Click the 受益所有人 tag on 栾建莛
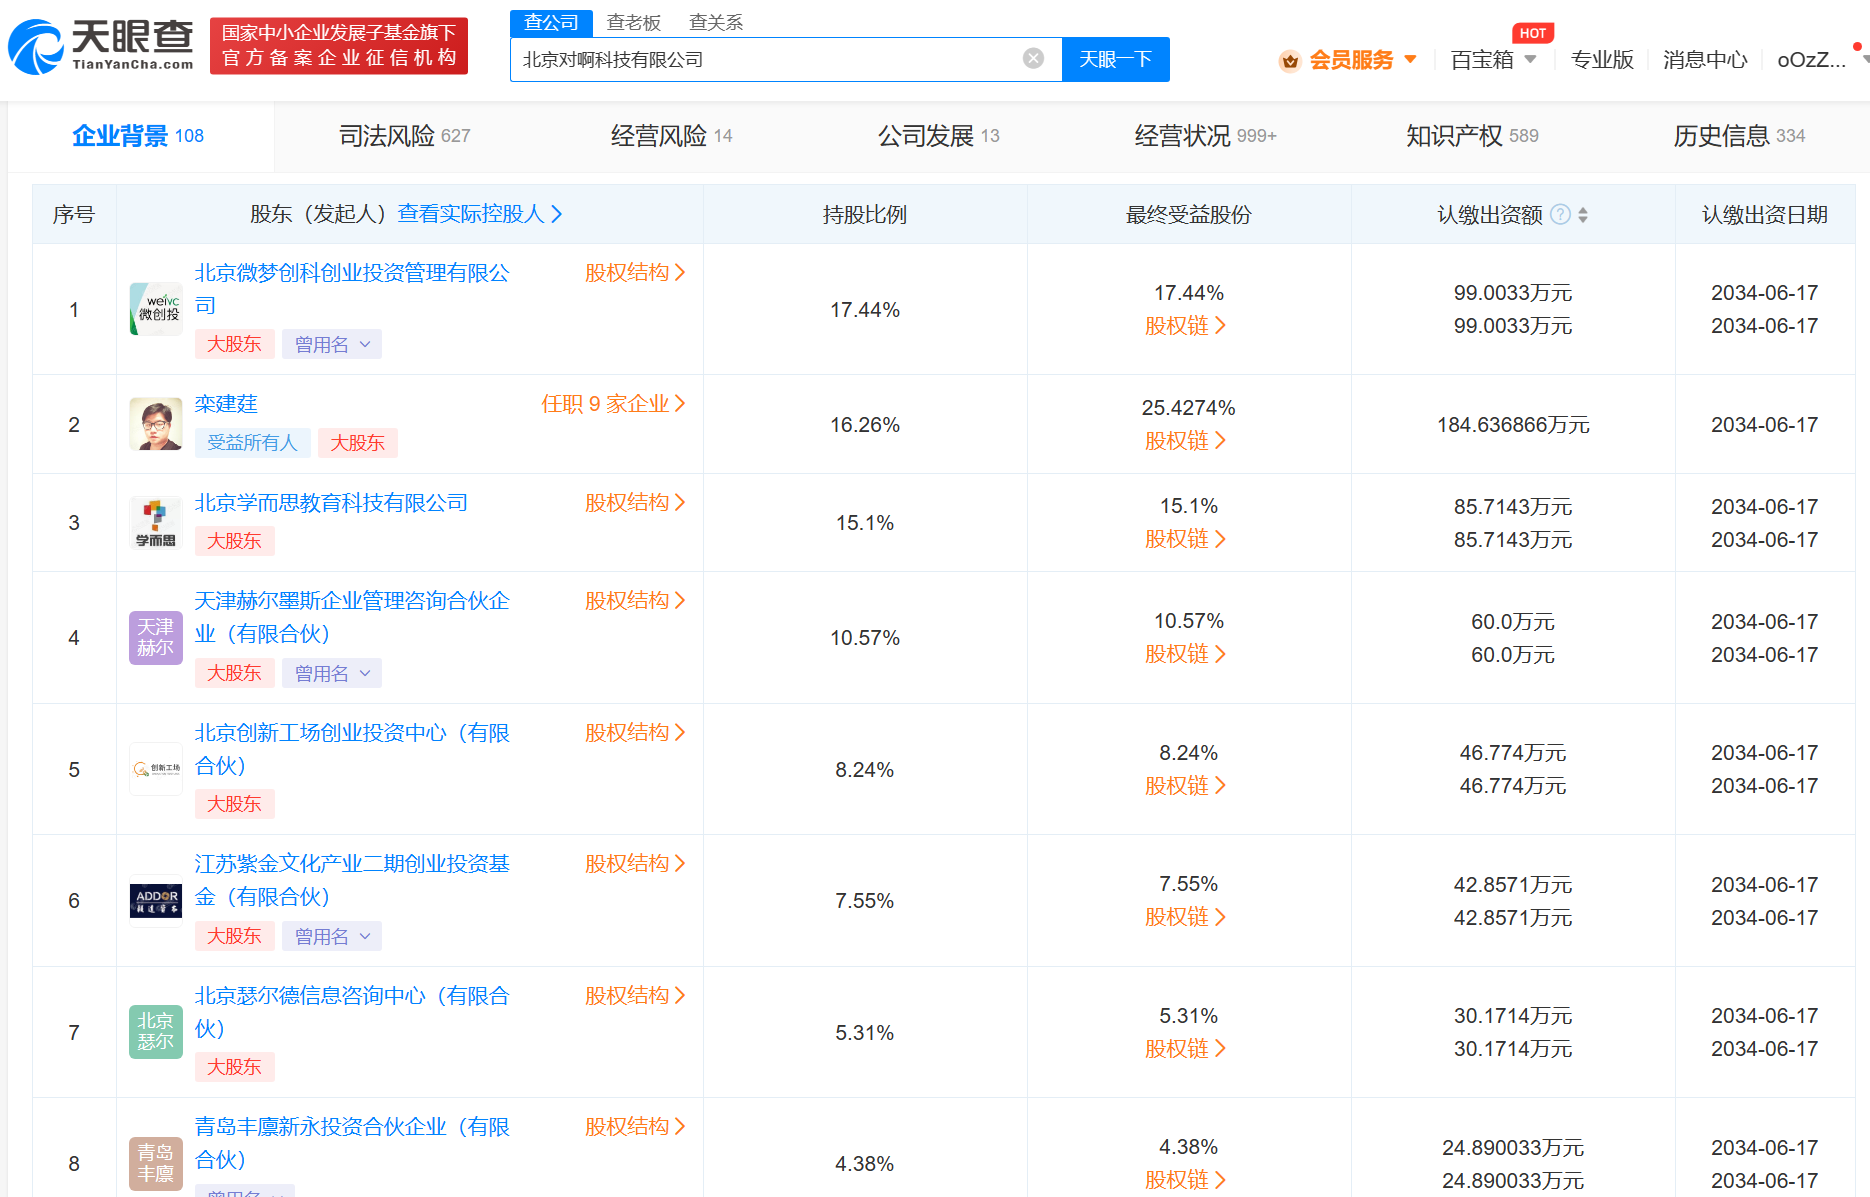The height and width of the screenshot is (1197, 1870). point(252,443)
